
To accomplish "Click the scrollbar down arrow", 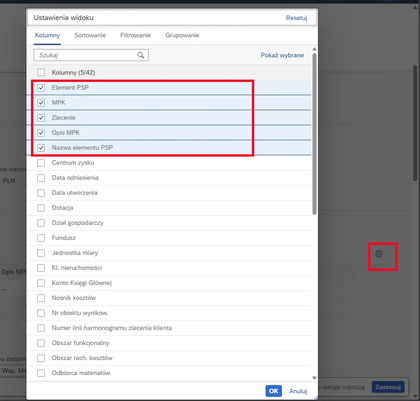I will [314, 378].
